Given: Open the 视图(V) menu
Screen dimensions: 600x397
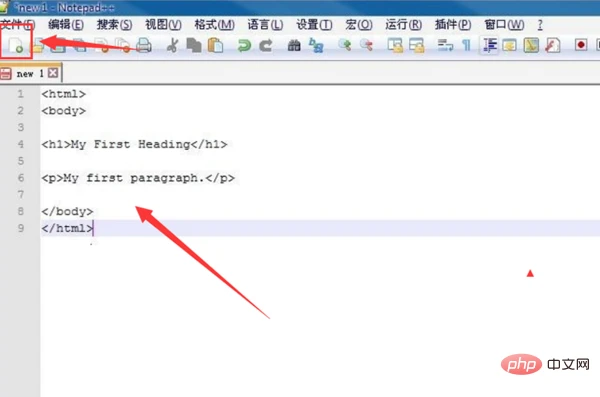Looking at the screenshot, I should pyautogui.click(x=163, y=25).
